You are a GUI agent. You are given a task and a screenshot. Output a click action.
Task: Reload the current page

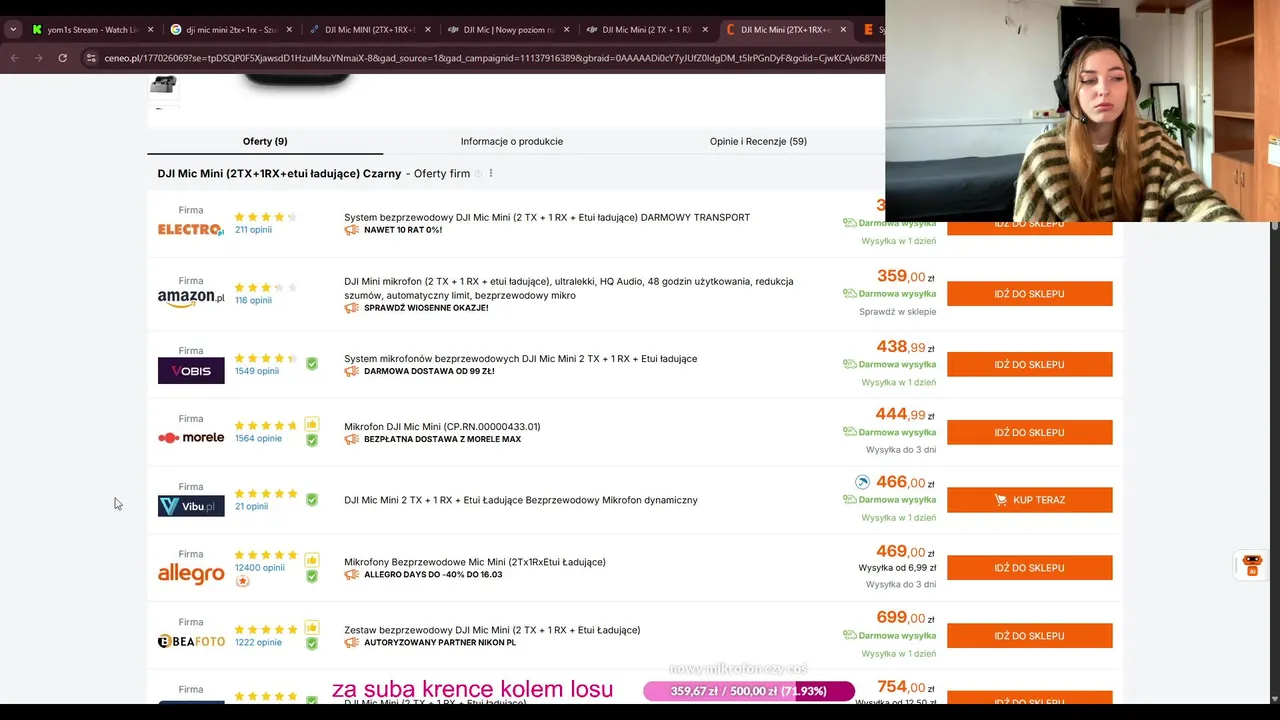click(x=62, y=58)
